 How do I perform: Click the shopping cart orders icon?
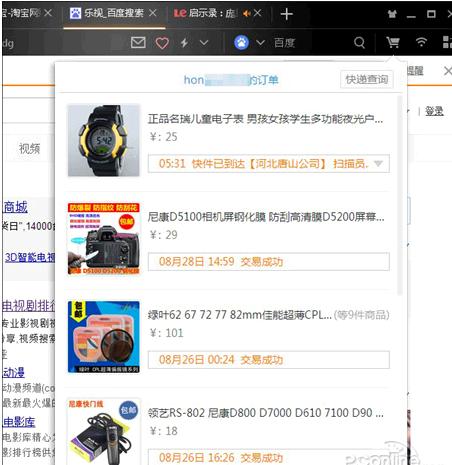click(393, 42)
